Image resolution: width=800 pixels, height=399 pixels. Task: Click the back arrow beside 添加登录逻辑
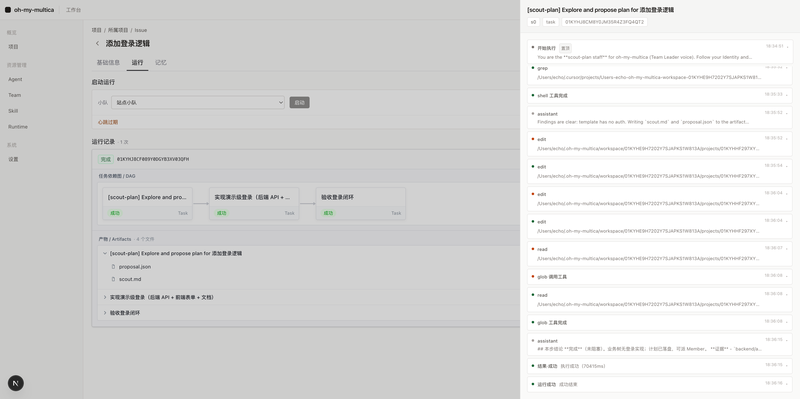(97, 43)
